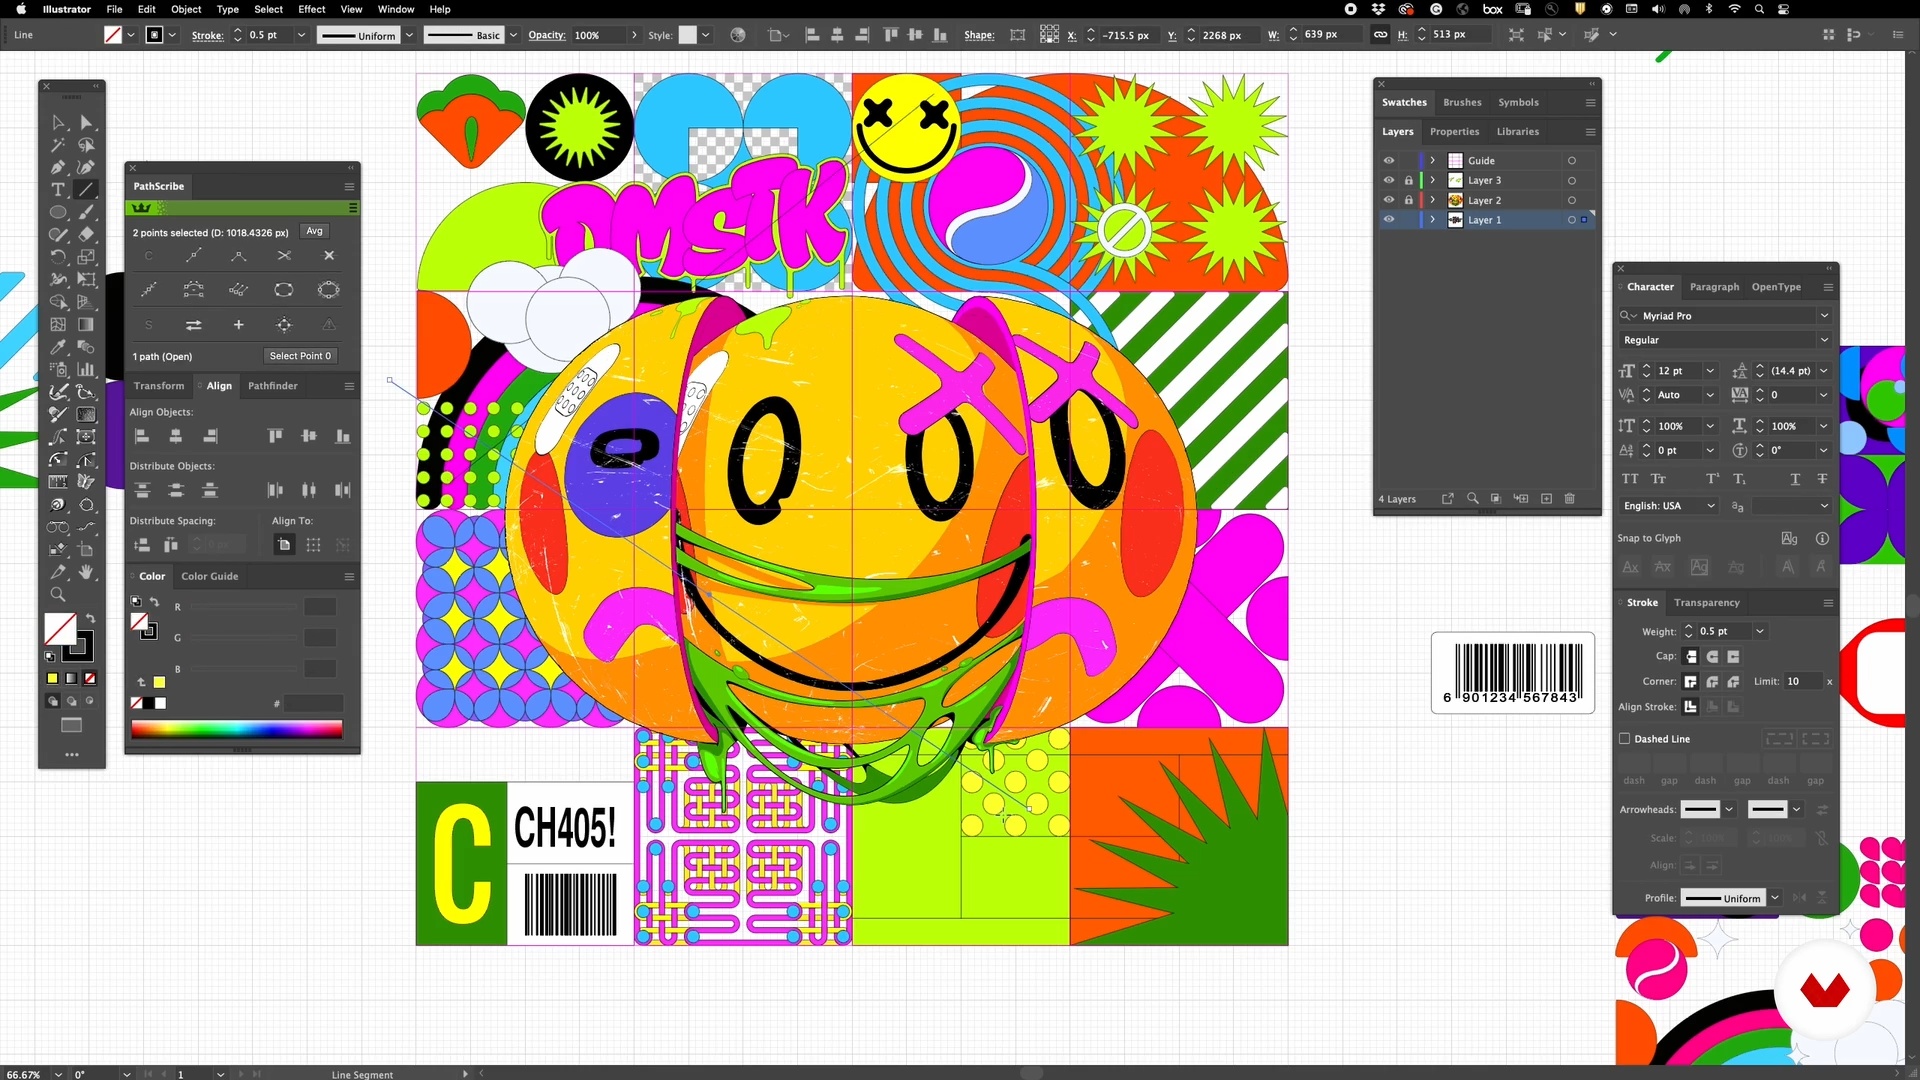The image size is (1920, 1080).
Task: Select the Pen tool
Action: [58, 167]
